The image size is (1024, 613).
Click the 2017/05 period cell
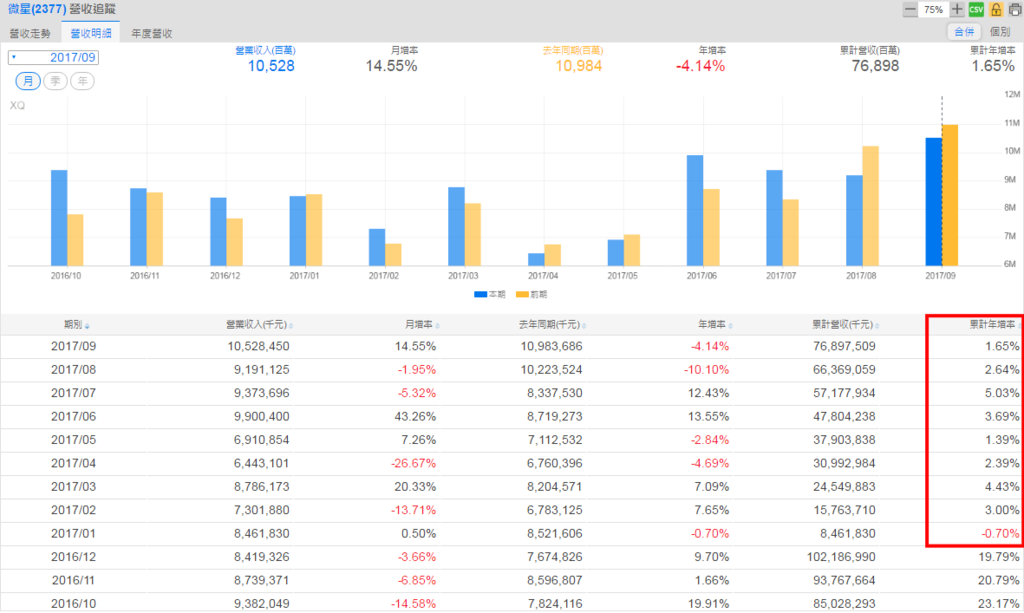pyautogui.click(x=73, y=440)
